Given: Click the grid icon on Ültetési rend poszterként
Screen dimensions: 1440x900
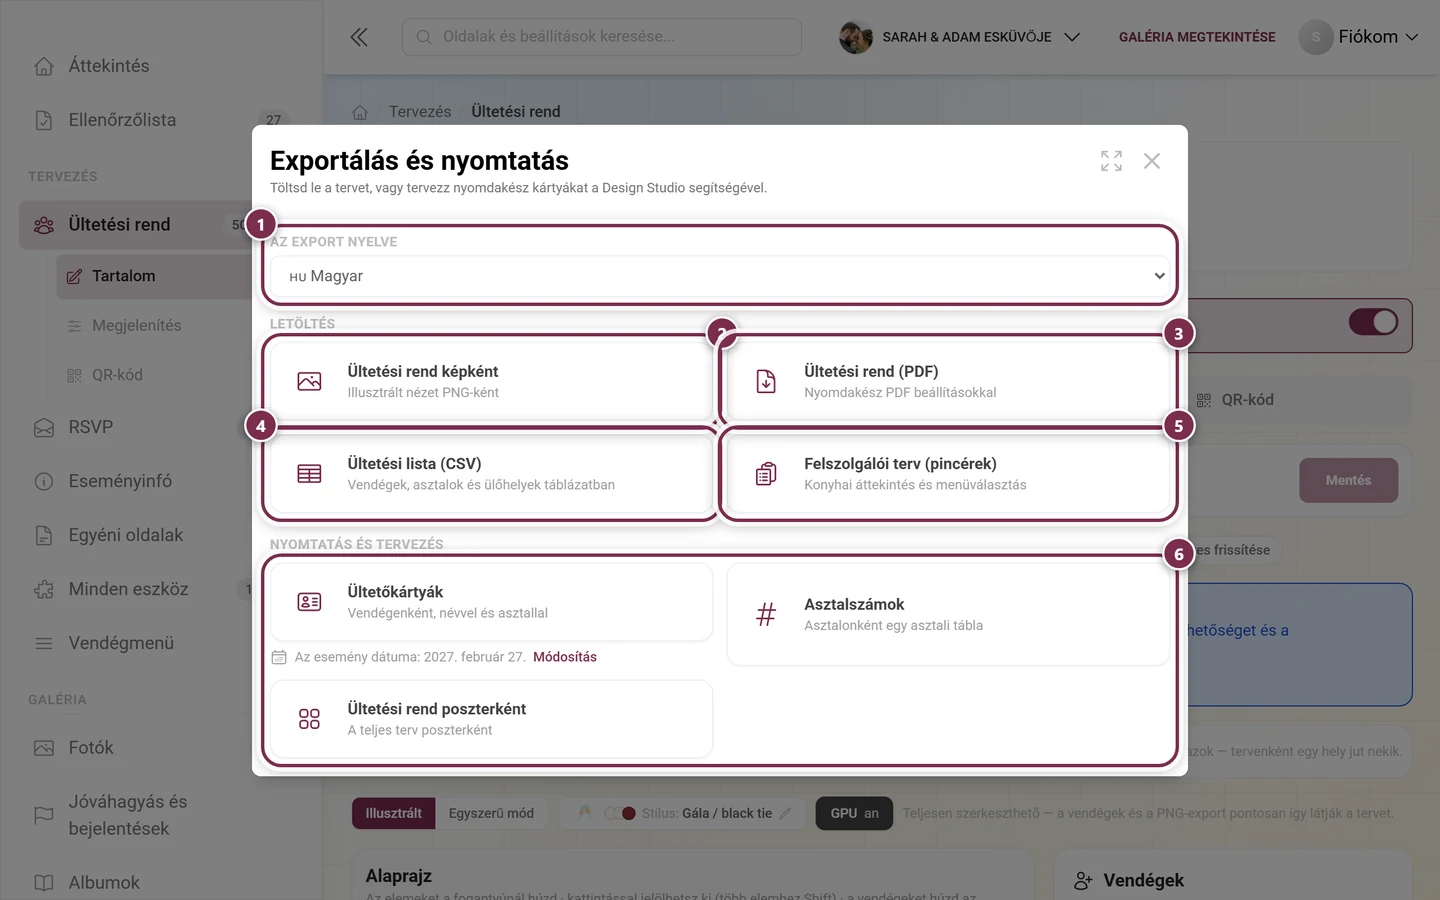Looking at the screenshot, I should click(309, 719).
